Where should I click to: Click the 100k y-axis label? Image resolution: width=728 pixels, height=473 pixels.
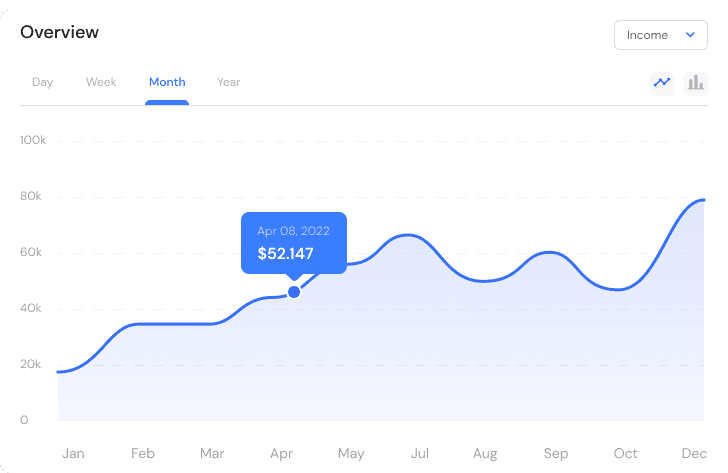(x=33, y=140)
